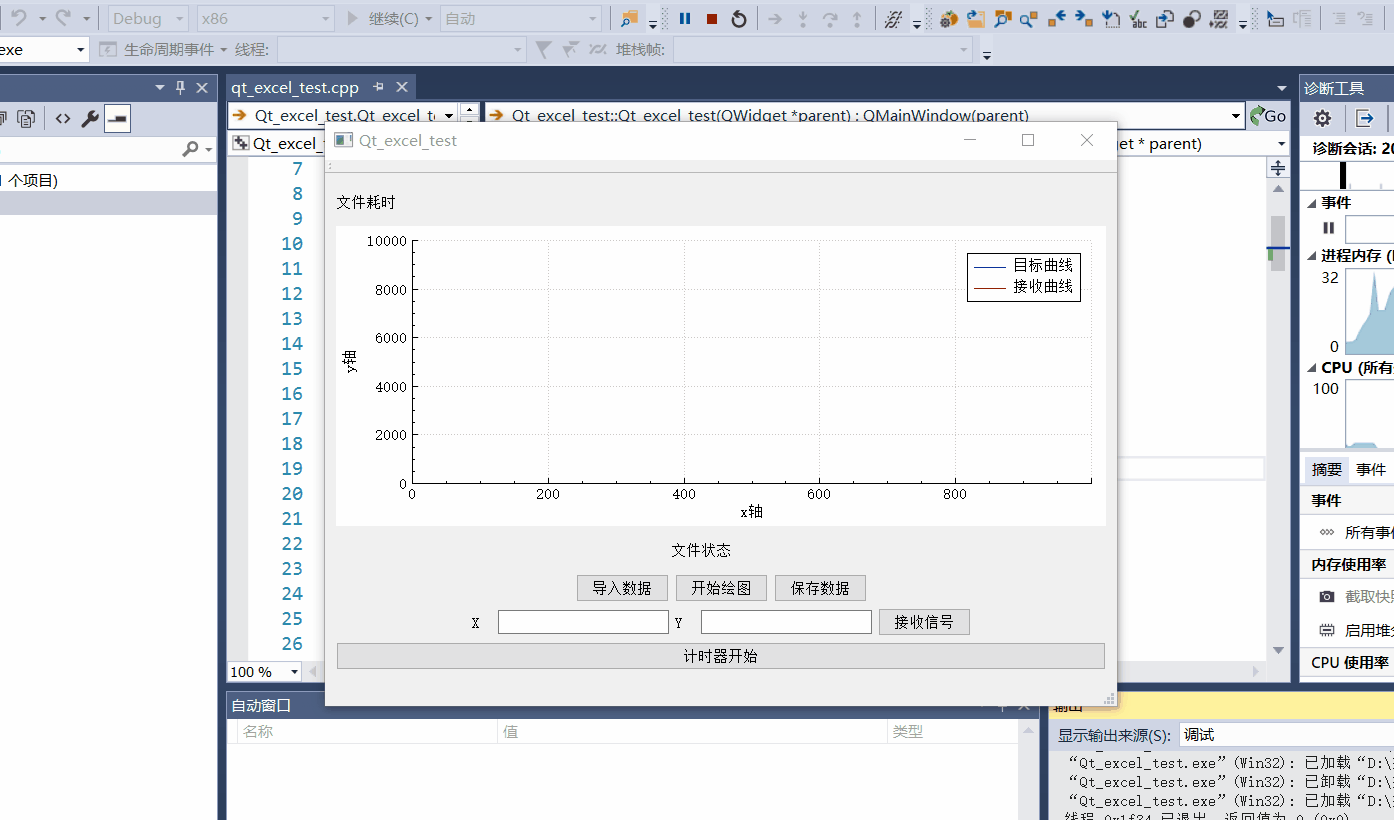Click the 接收信号 button
Screen dimensions: 1394x820
pos(924,622)
